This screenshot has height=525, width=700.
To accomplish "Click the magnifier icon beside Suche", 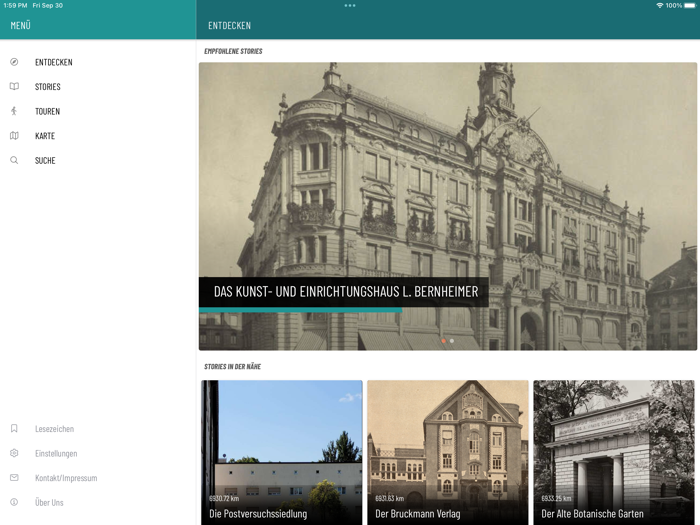I will [x=14, y=160].
